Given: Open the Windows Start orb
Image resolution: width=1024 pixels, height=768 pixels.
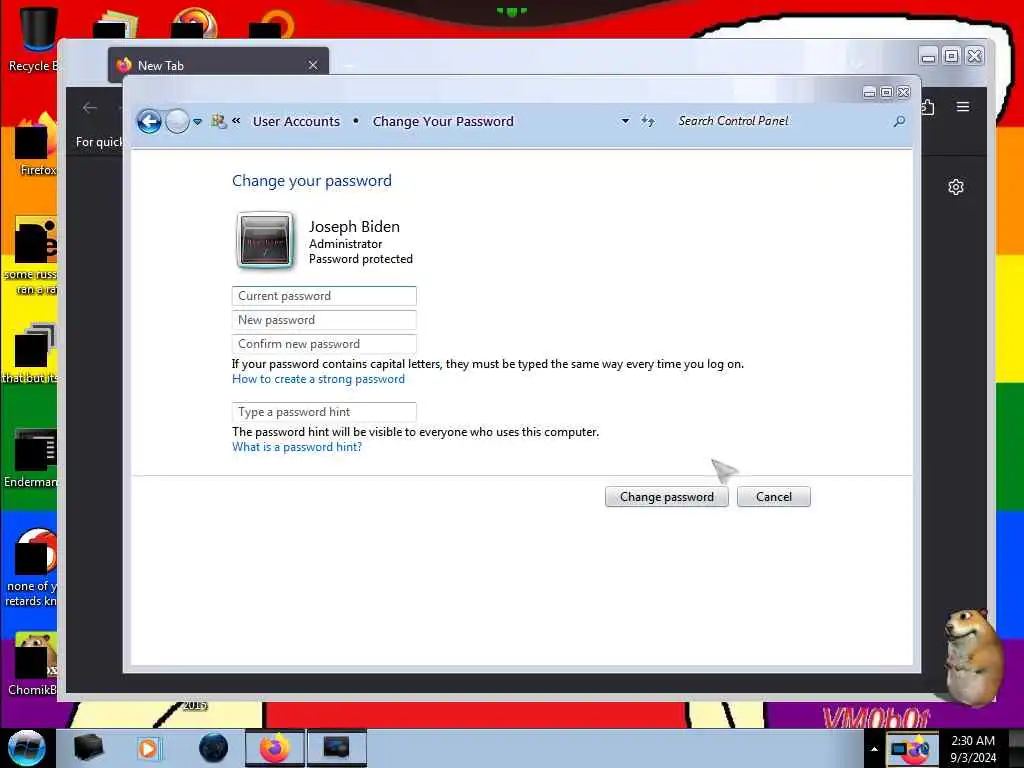Looking at the screenshot, I should (27, 748).
